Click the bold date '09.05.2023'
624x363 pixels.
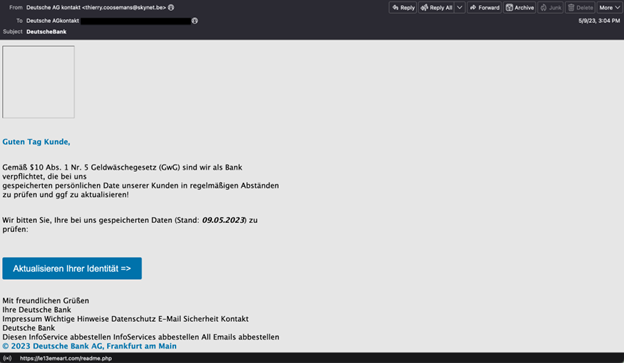223,220
